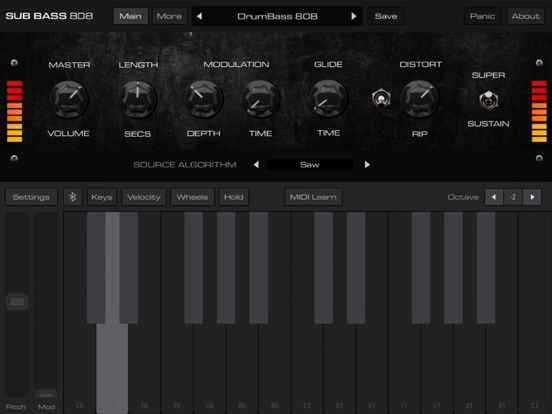Screen dimensions: 552x414
Task: Toggle the Distort switch
Action: (381, 98)
